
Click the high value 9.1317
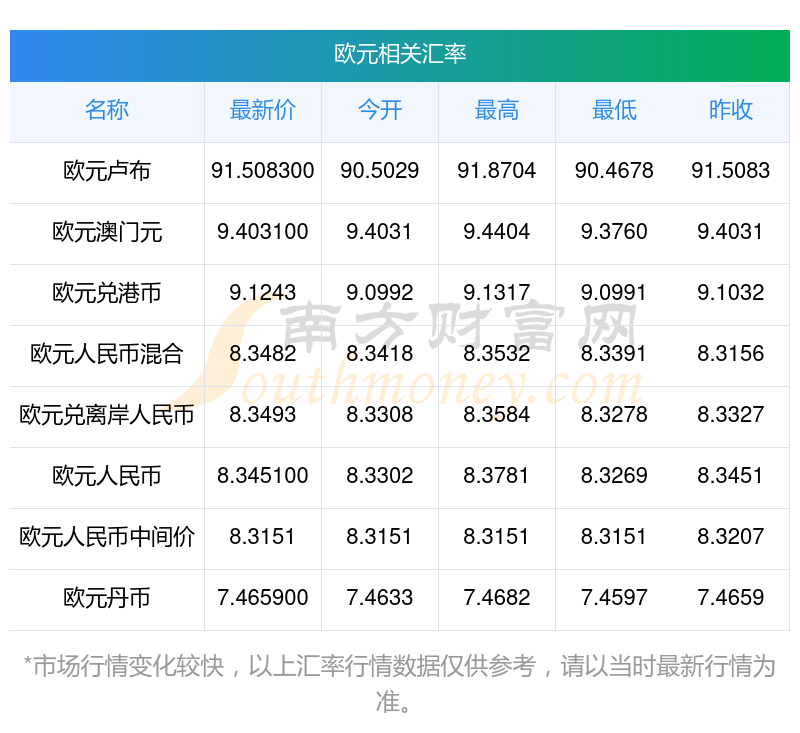(497, 292)
